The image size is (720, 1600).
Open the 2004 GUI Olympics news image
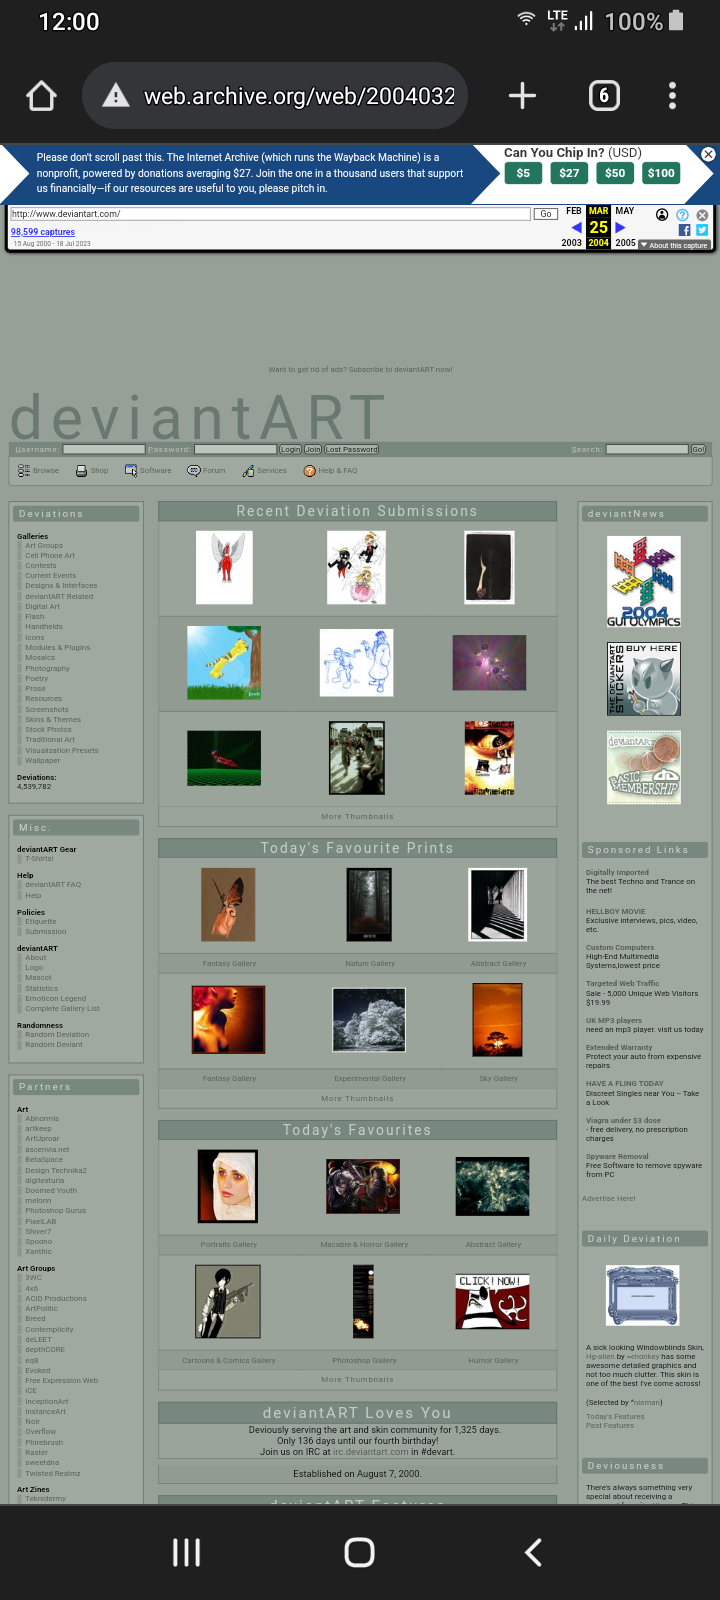644,581
